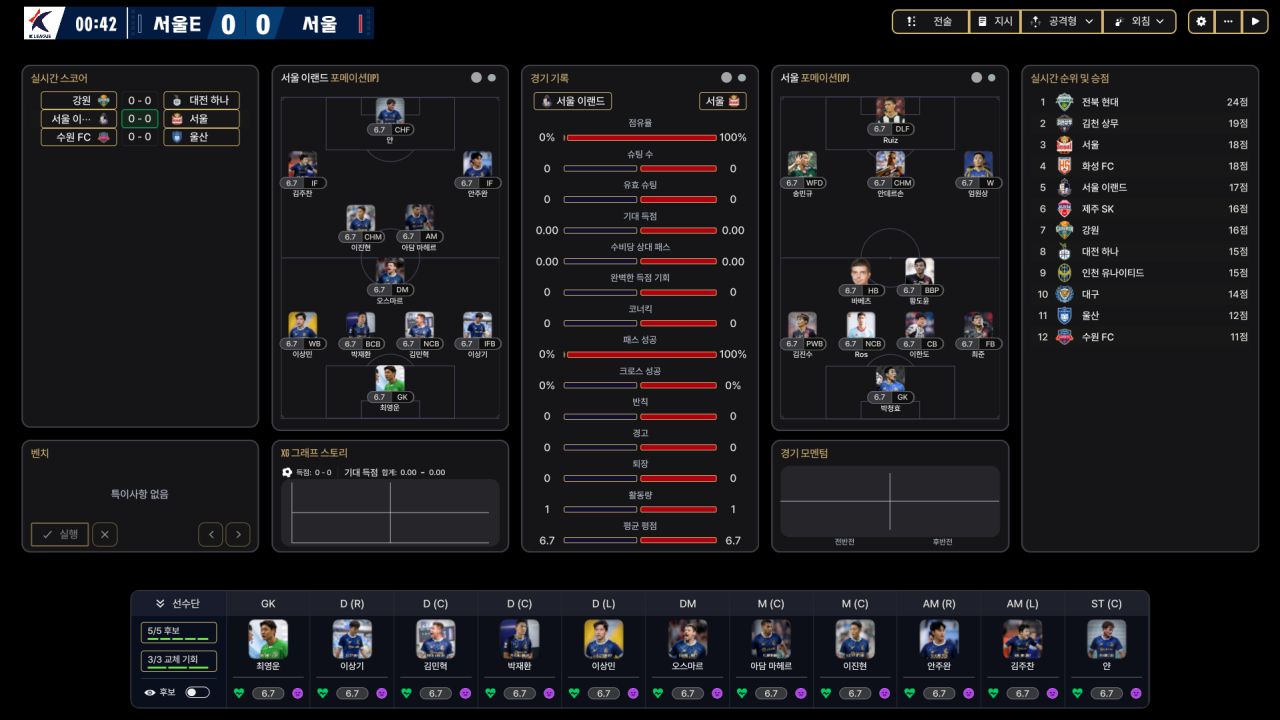Click the large dot in 경기 기록 panel header
The height and width of the screenshot is (720, 1280).
(726, 78)
